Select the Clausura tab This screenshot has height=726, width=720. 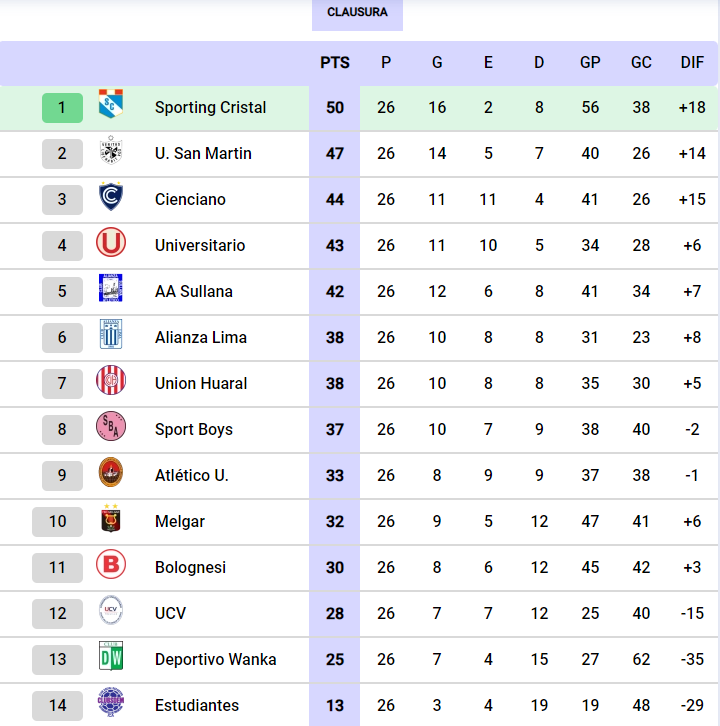[357, 13]
